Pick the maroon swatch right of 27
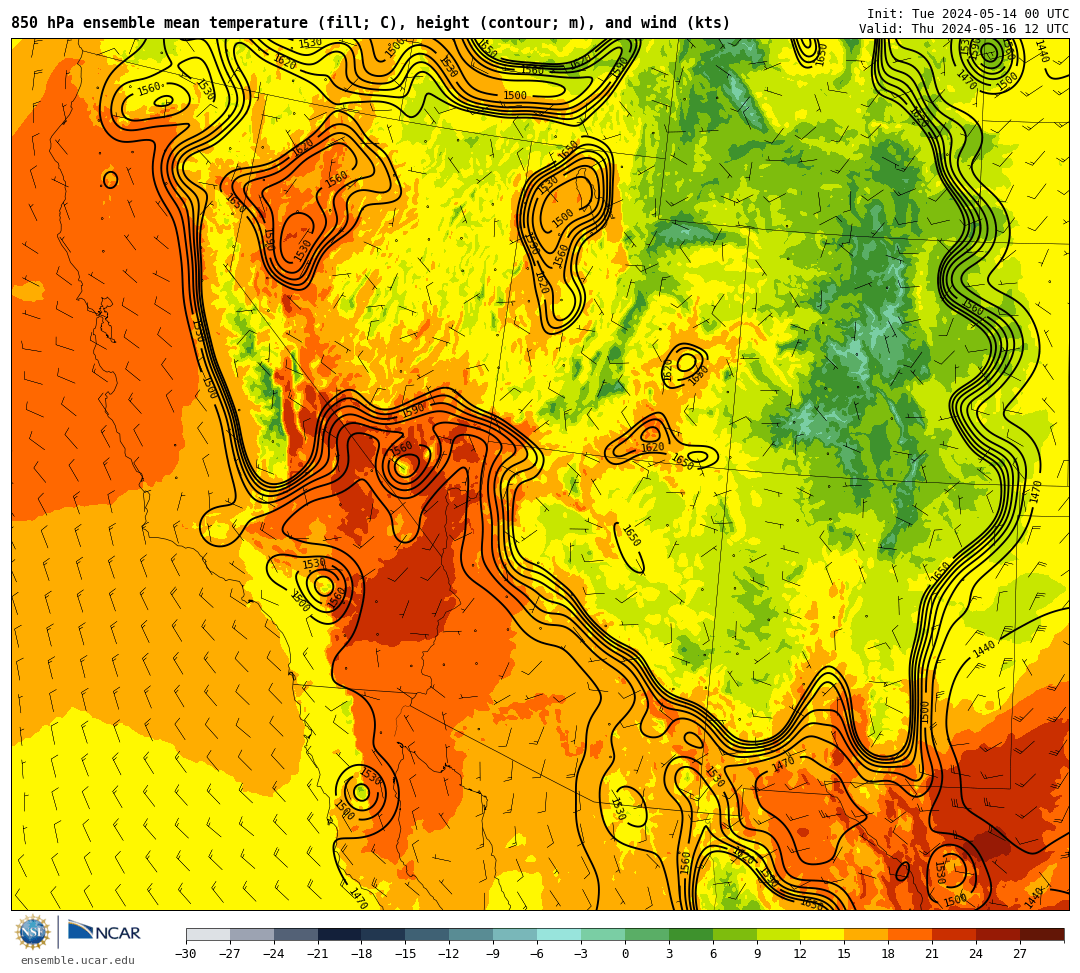Image resolution: width=1080 pixels, height=973 pixels. (x=1042, y=935)
